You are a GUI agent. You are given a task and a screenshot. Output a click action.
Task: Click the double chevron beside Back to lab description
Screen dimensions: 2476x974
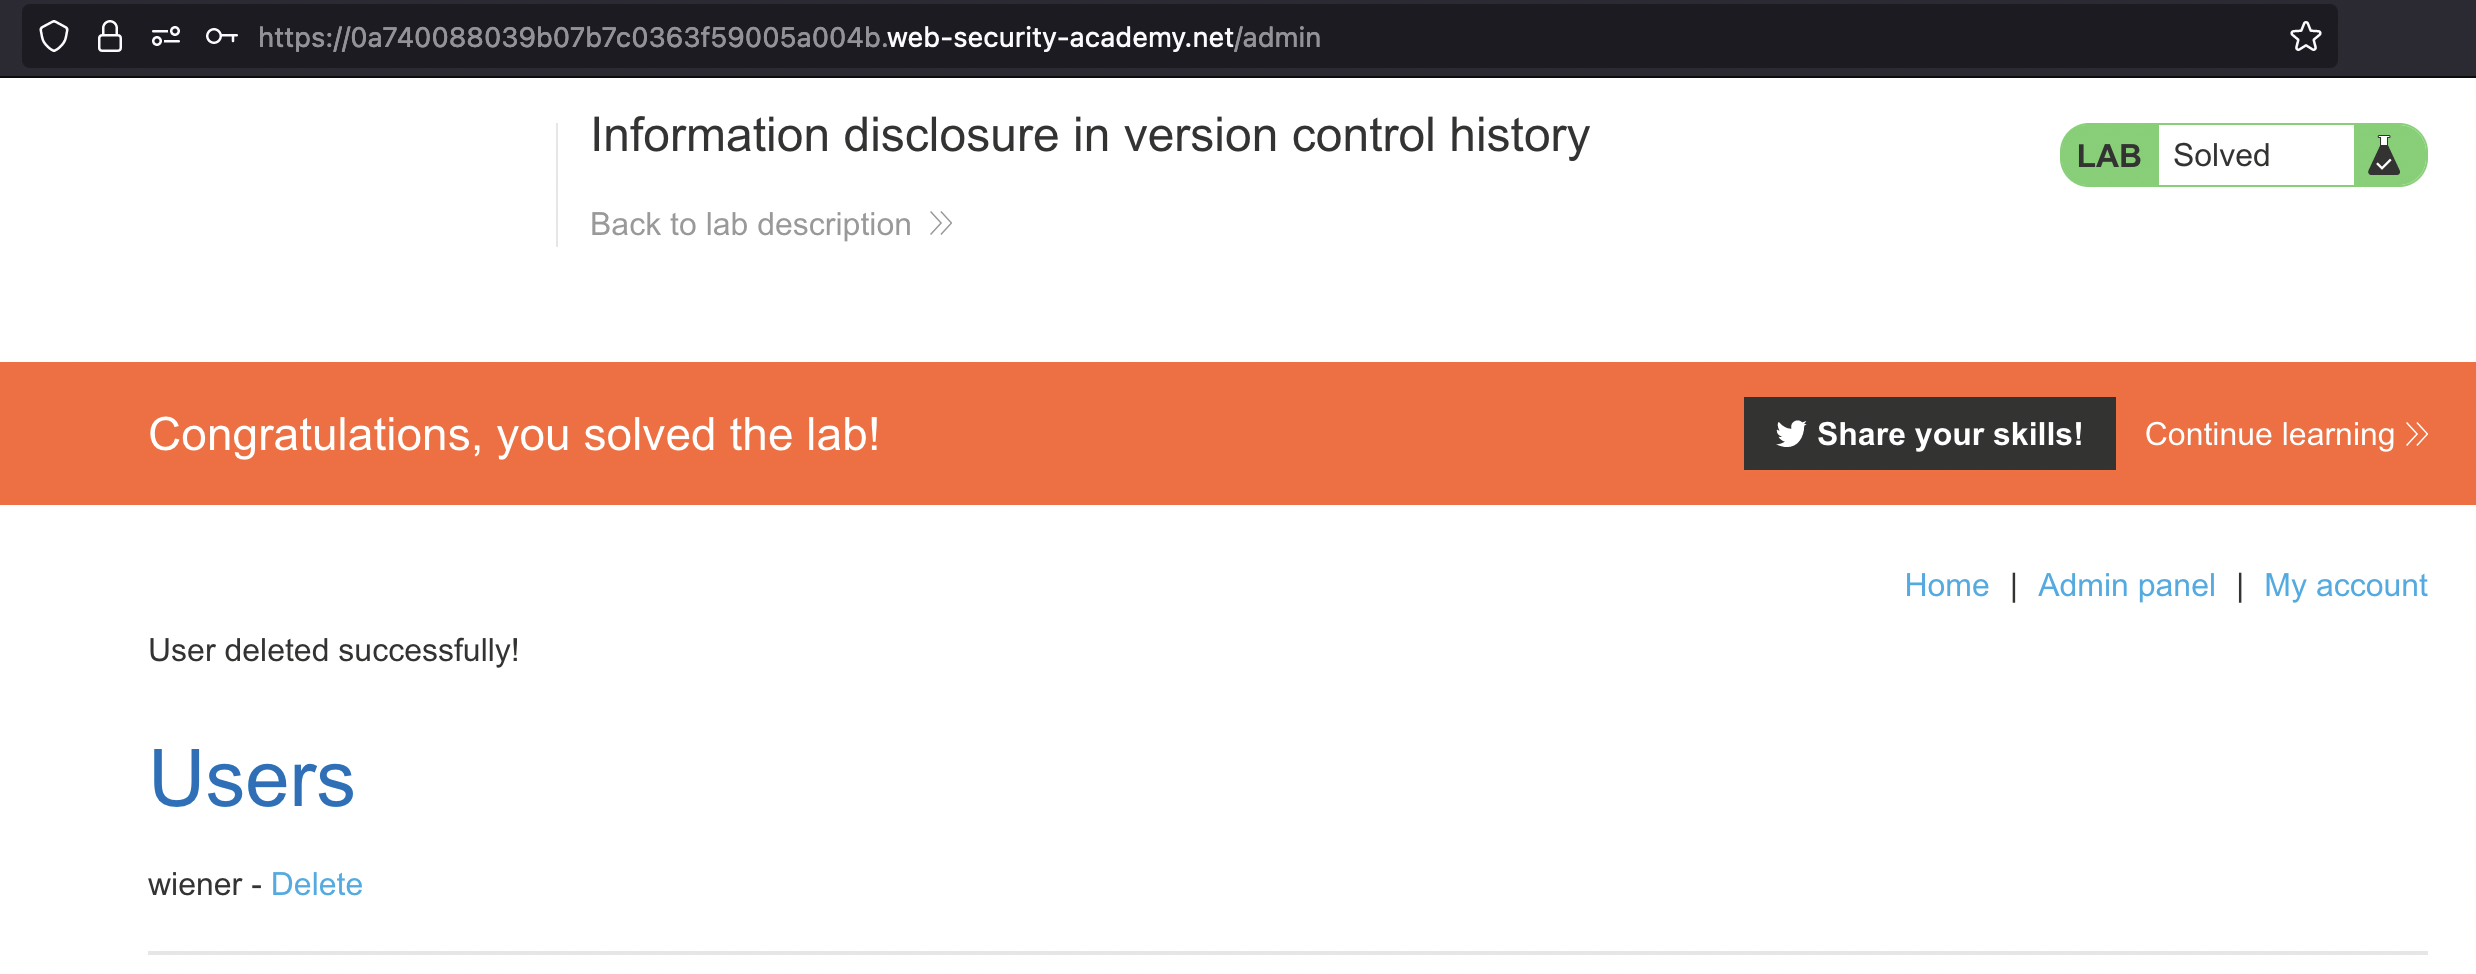click(x=941, y=224)
